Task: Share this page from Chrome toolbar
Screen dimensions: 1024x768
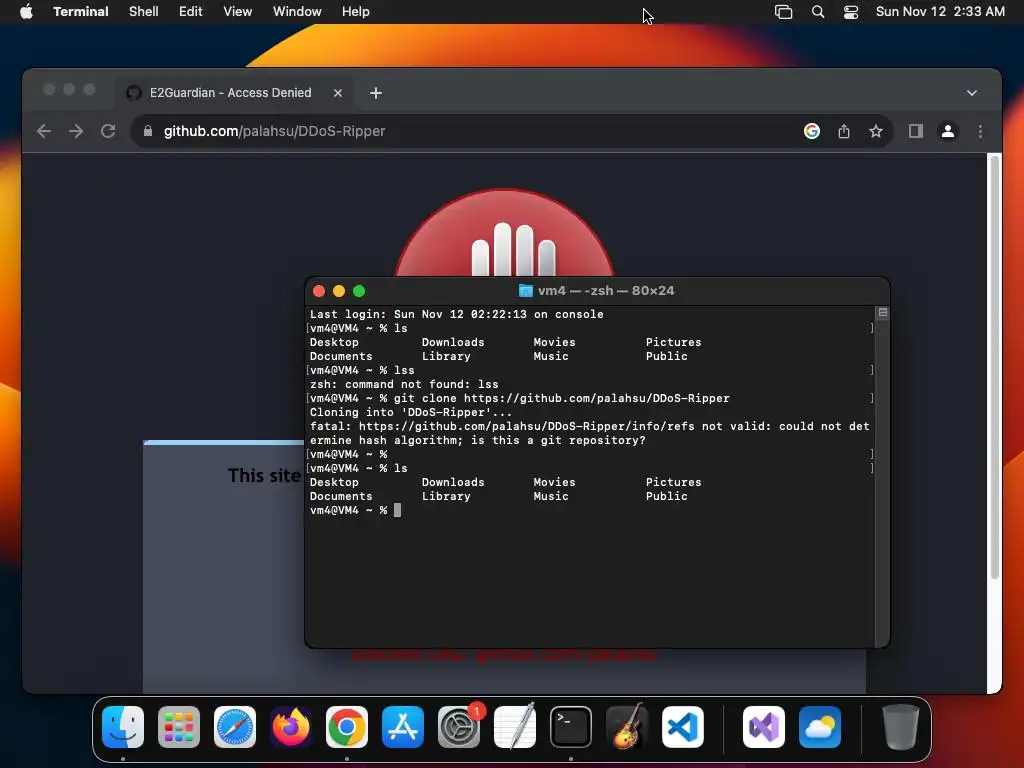Action: (844, 131)
